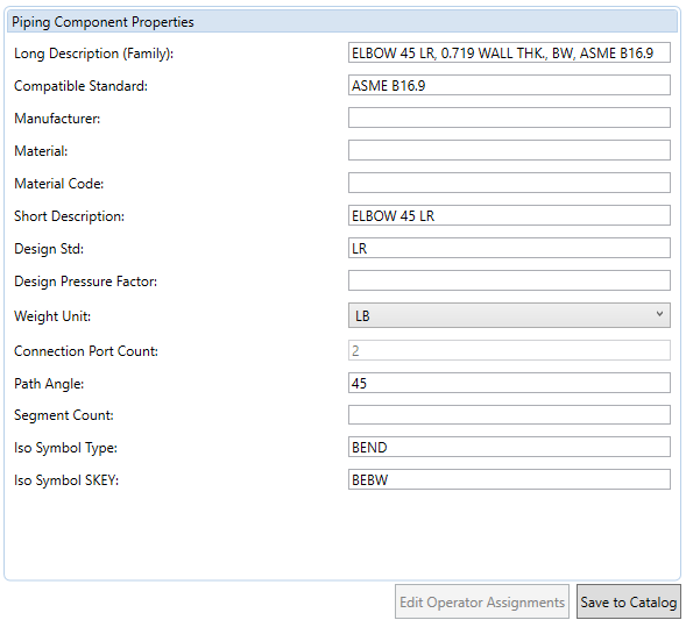Click the Piping Component Properties header
The width and height of the screenshot is (686, 620).
click(342, 21)
